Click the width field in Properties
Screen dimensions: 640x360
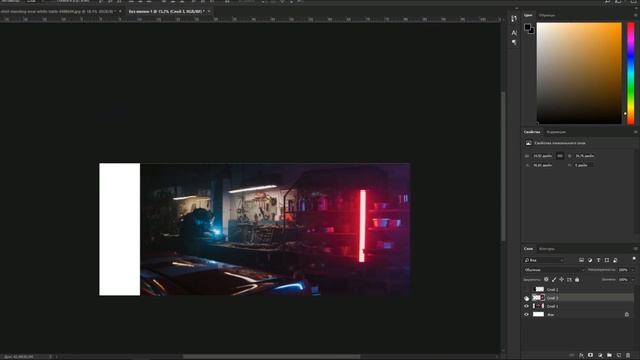(542, 156)
